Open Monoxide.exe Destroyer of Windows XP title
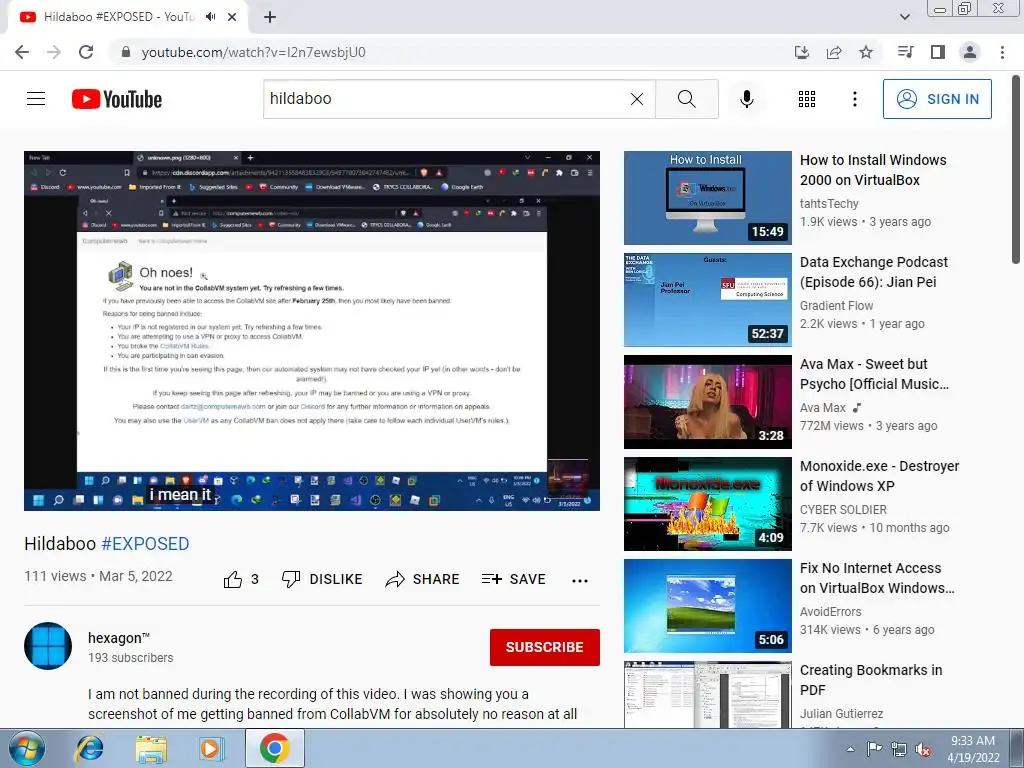This screenshot has width=1024, height=768. [x=879, y=475]
